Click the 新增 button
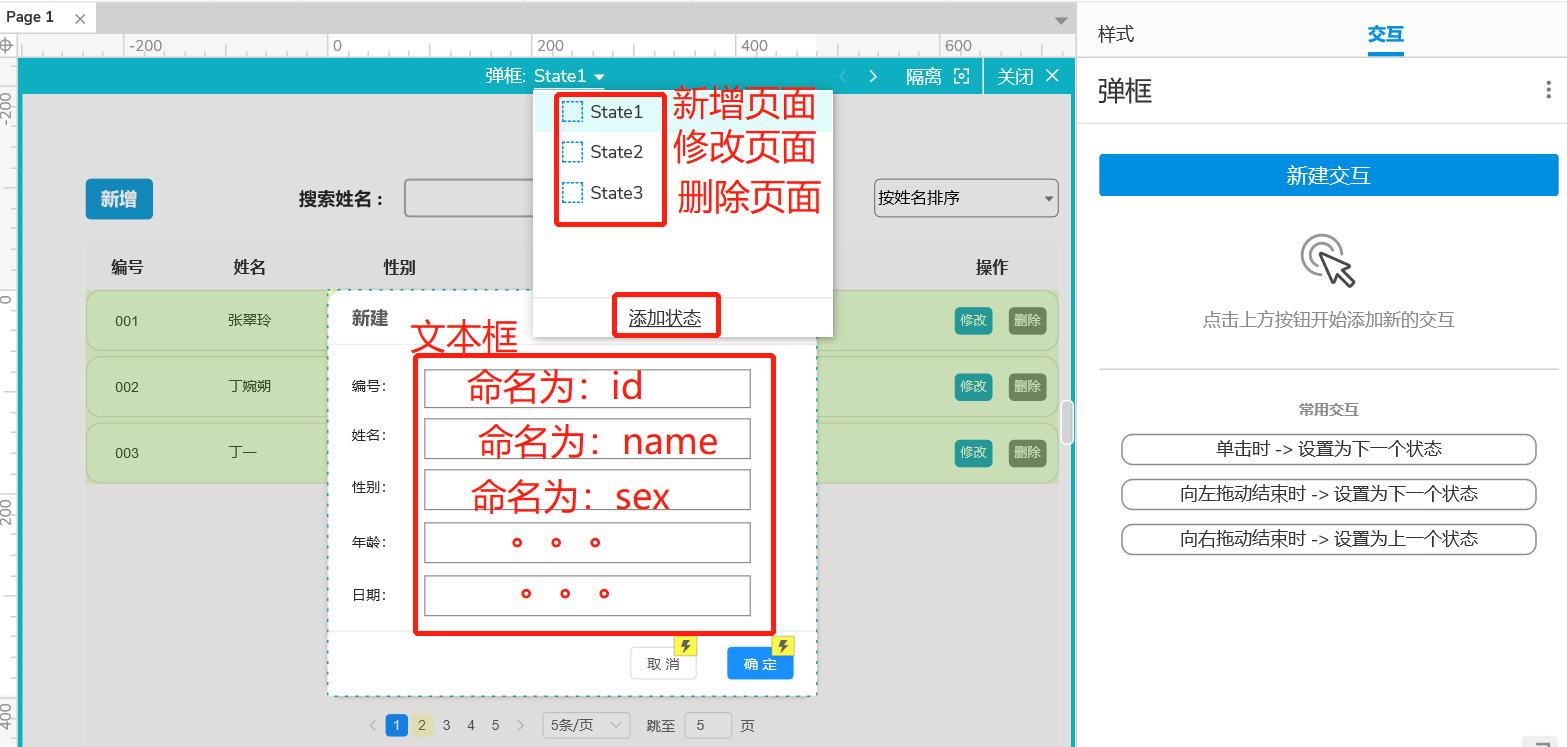The image size is (1567, 747). (119, 199)
